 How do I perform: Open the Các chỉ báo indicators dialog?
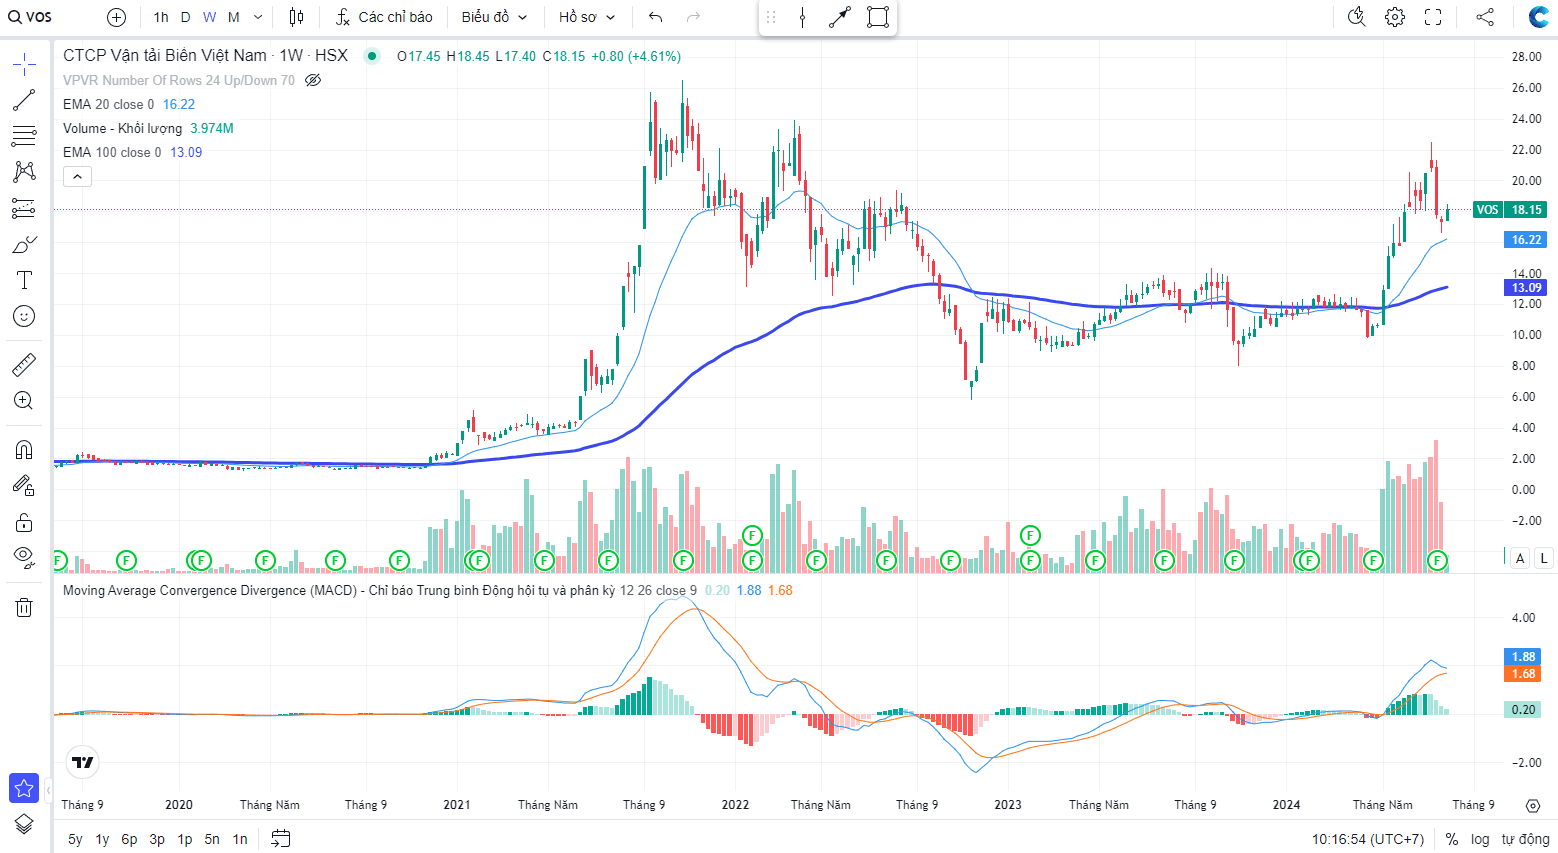(x=384, y=17)
